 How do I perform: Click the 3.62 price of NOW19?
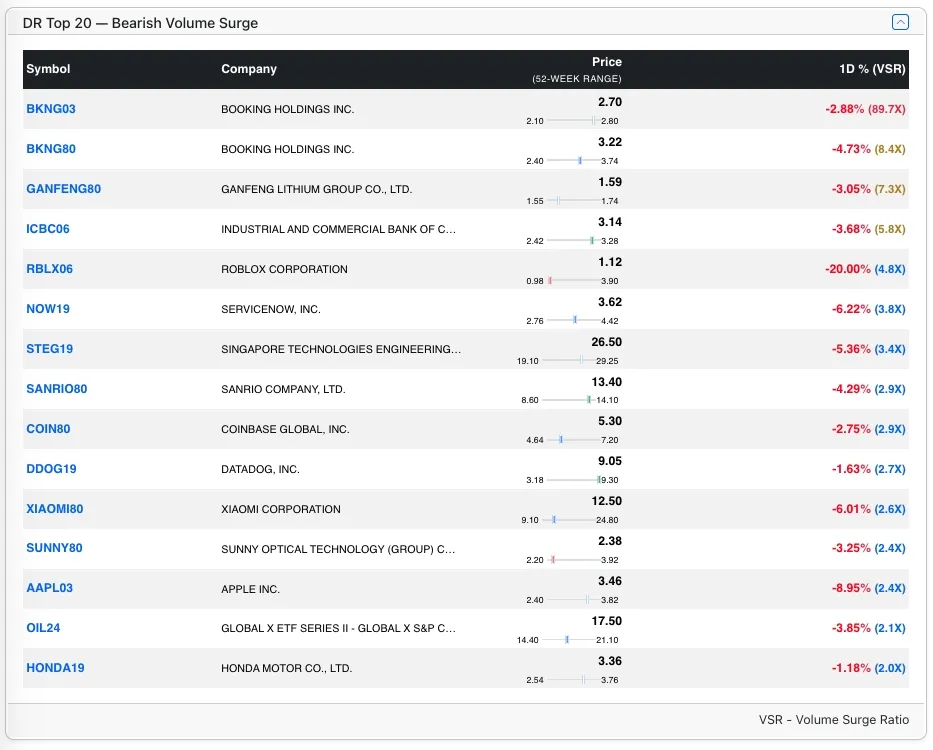click(x=610, y=302)
